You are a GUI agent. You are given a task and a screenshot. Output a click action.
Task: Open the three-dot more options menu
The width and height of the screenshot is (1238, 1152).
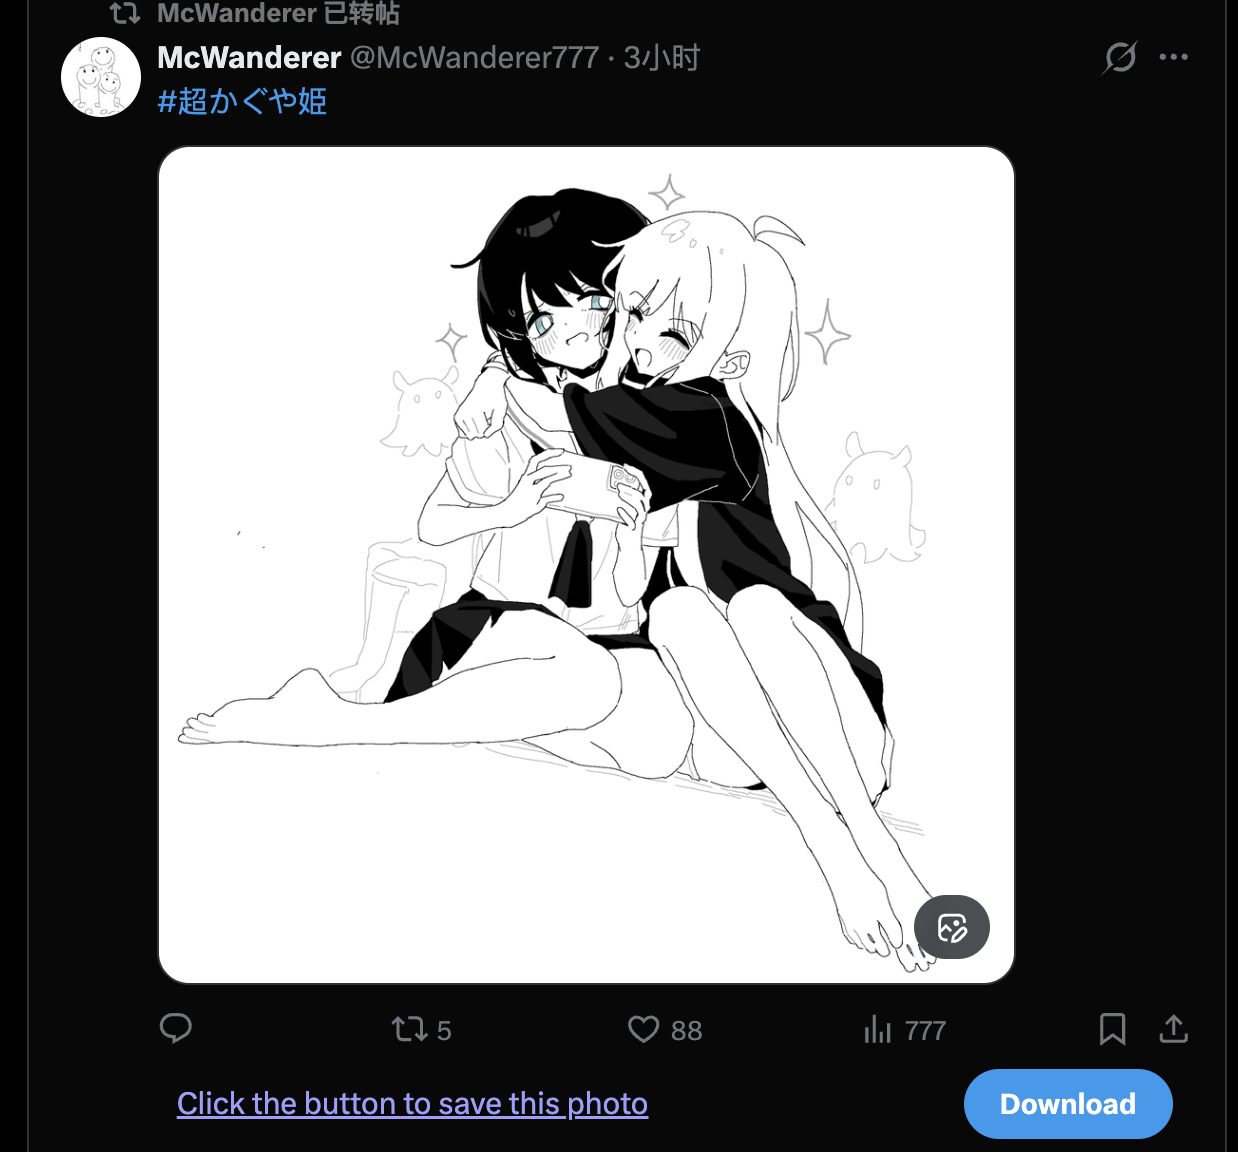click(1173, 57)
